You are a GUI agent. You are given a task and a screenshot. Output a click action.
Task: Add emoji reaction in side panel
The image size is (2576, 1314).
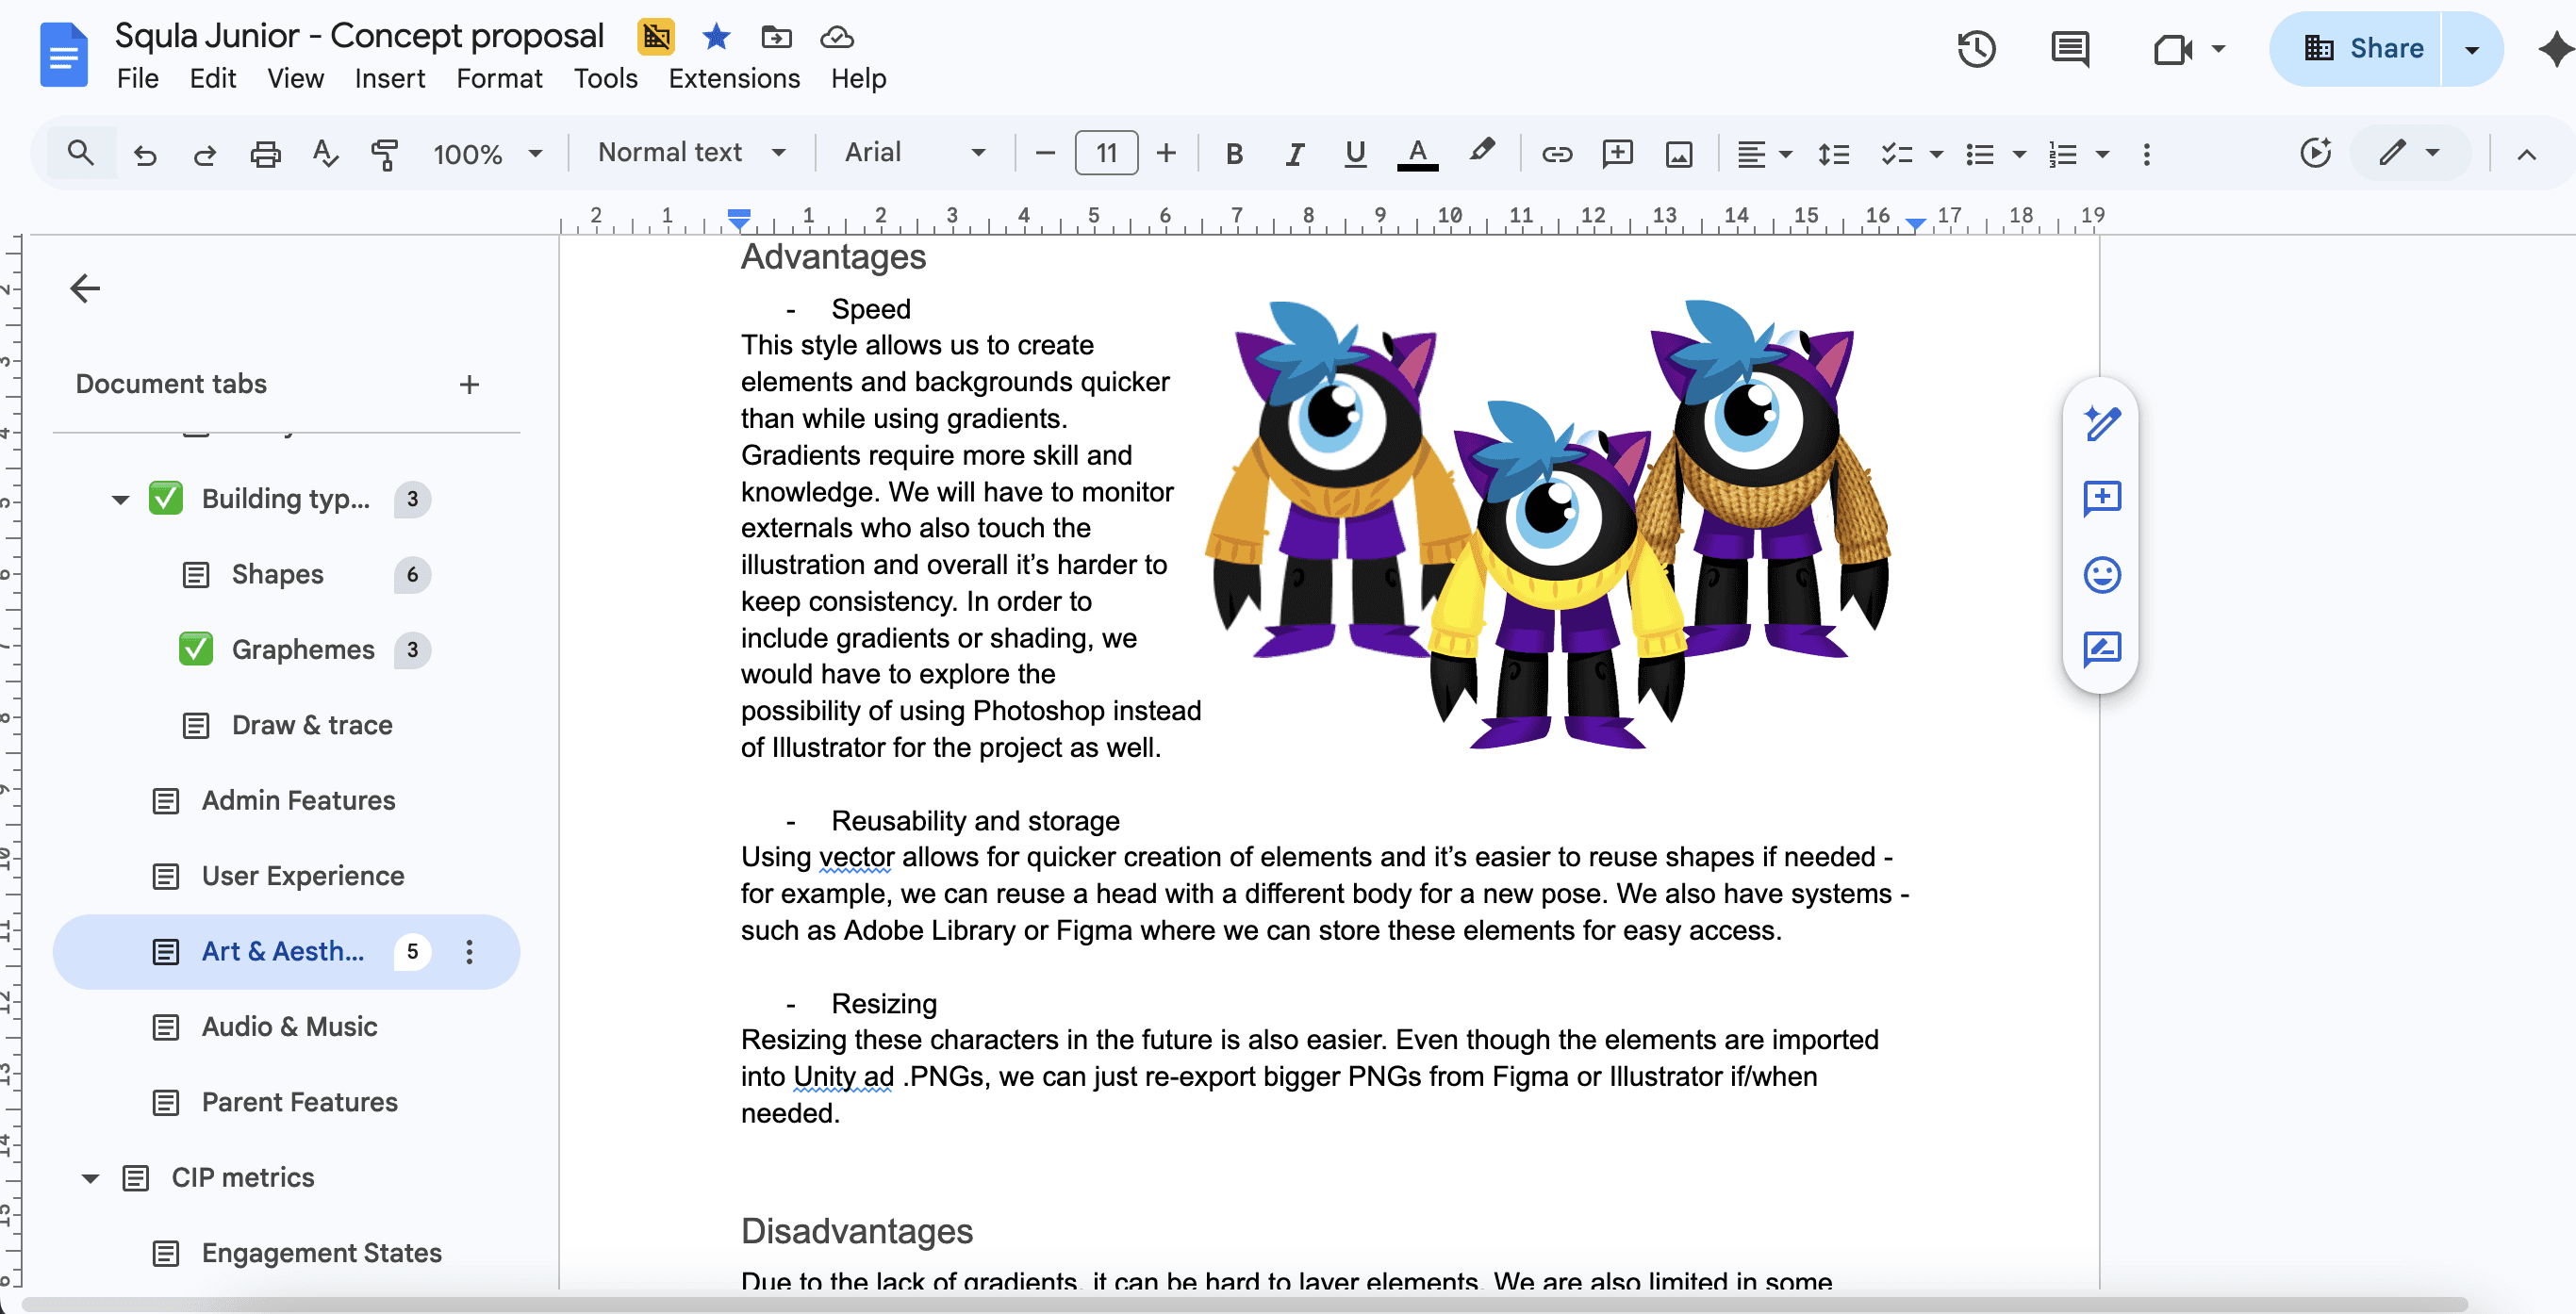coord(2101,574)
